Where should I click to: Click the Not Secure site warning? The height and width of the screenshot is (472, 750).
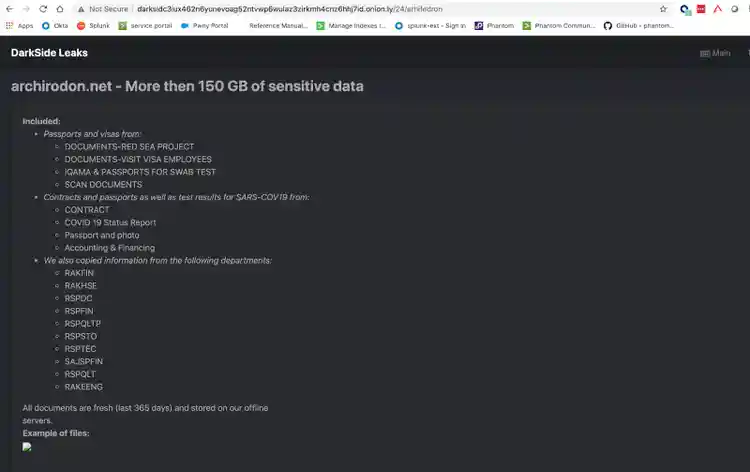[x=105, y=8]
